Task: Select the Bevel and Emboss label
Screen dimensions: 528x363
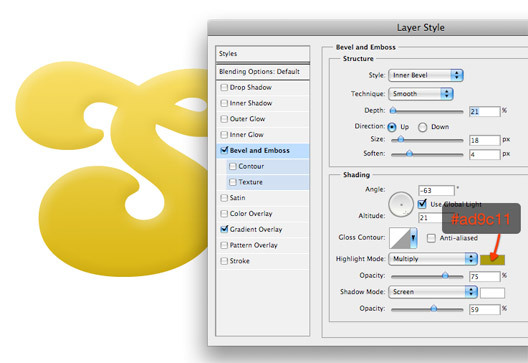Action: click(259, 151)
